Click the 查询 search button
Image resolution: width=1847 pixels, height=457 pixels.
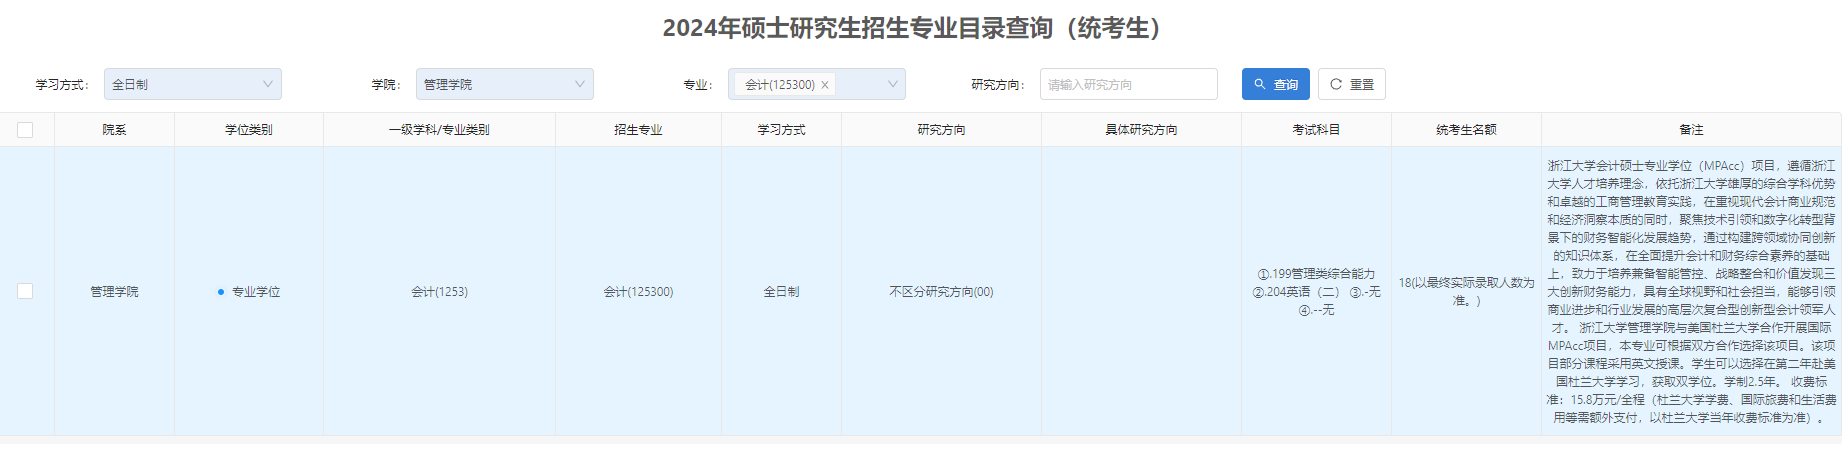[1275, 85]
